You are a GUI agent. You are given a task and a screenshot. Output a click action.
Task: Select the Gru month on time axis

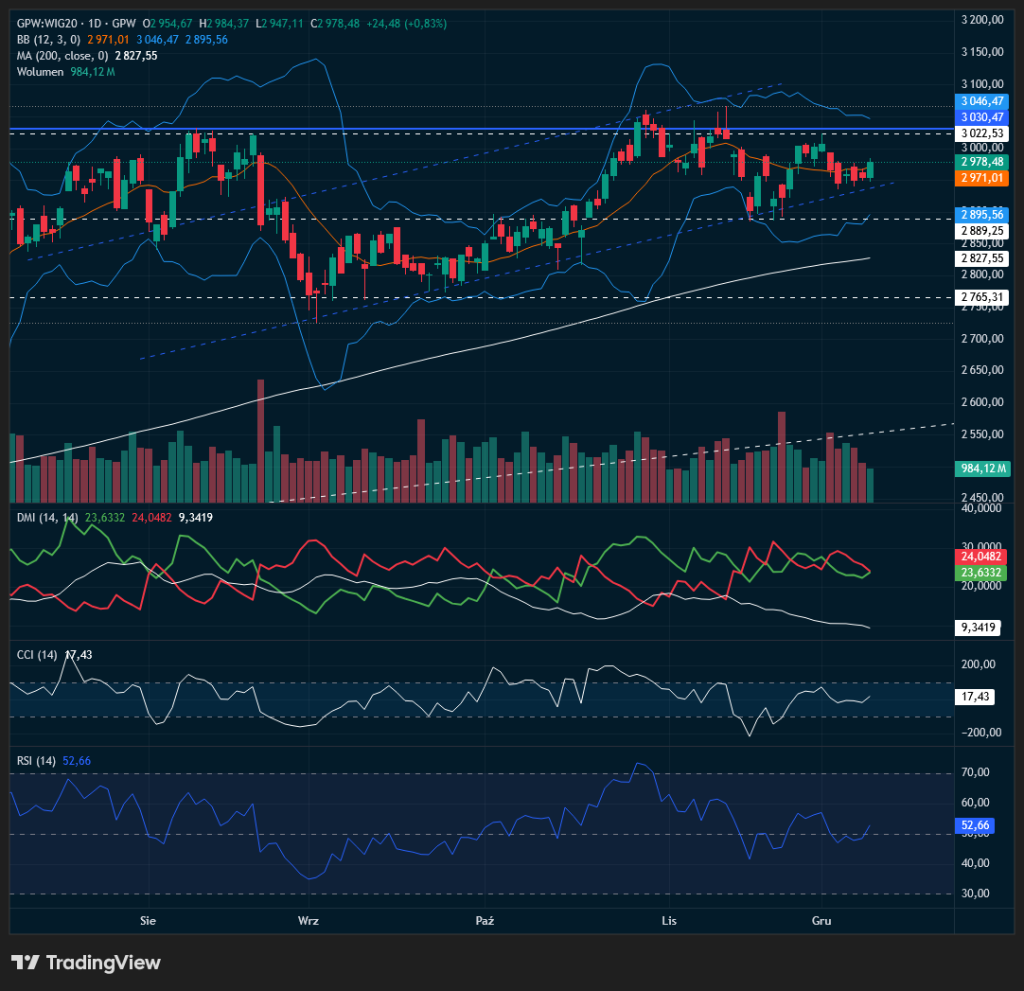point(821,919)
